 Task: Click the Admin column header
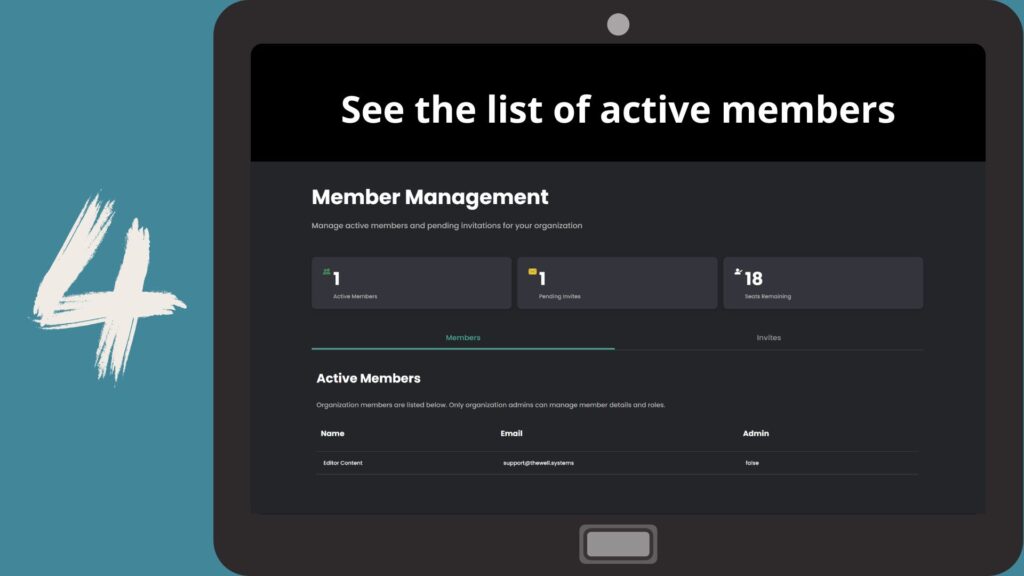(755, 434)
